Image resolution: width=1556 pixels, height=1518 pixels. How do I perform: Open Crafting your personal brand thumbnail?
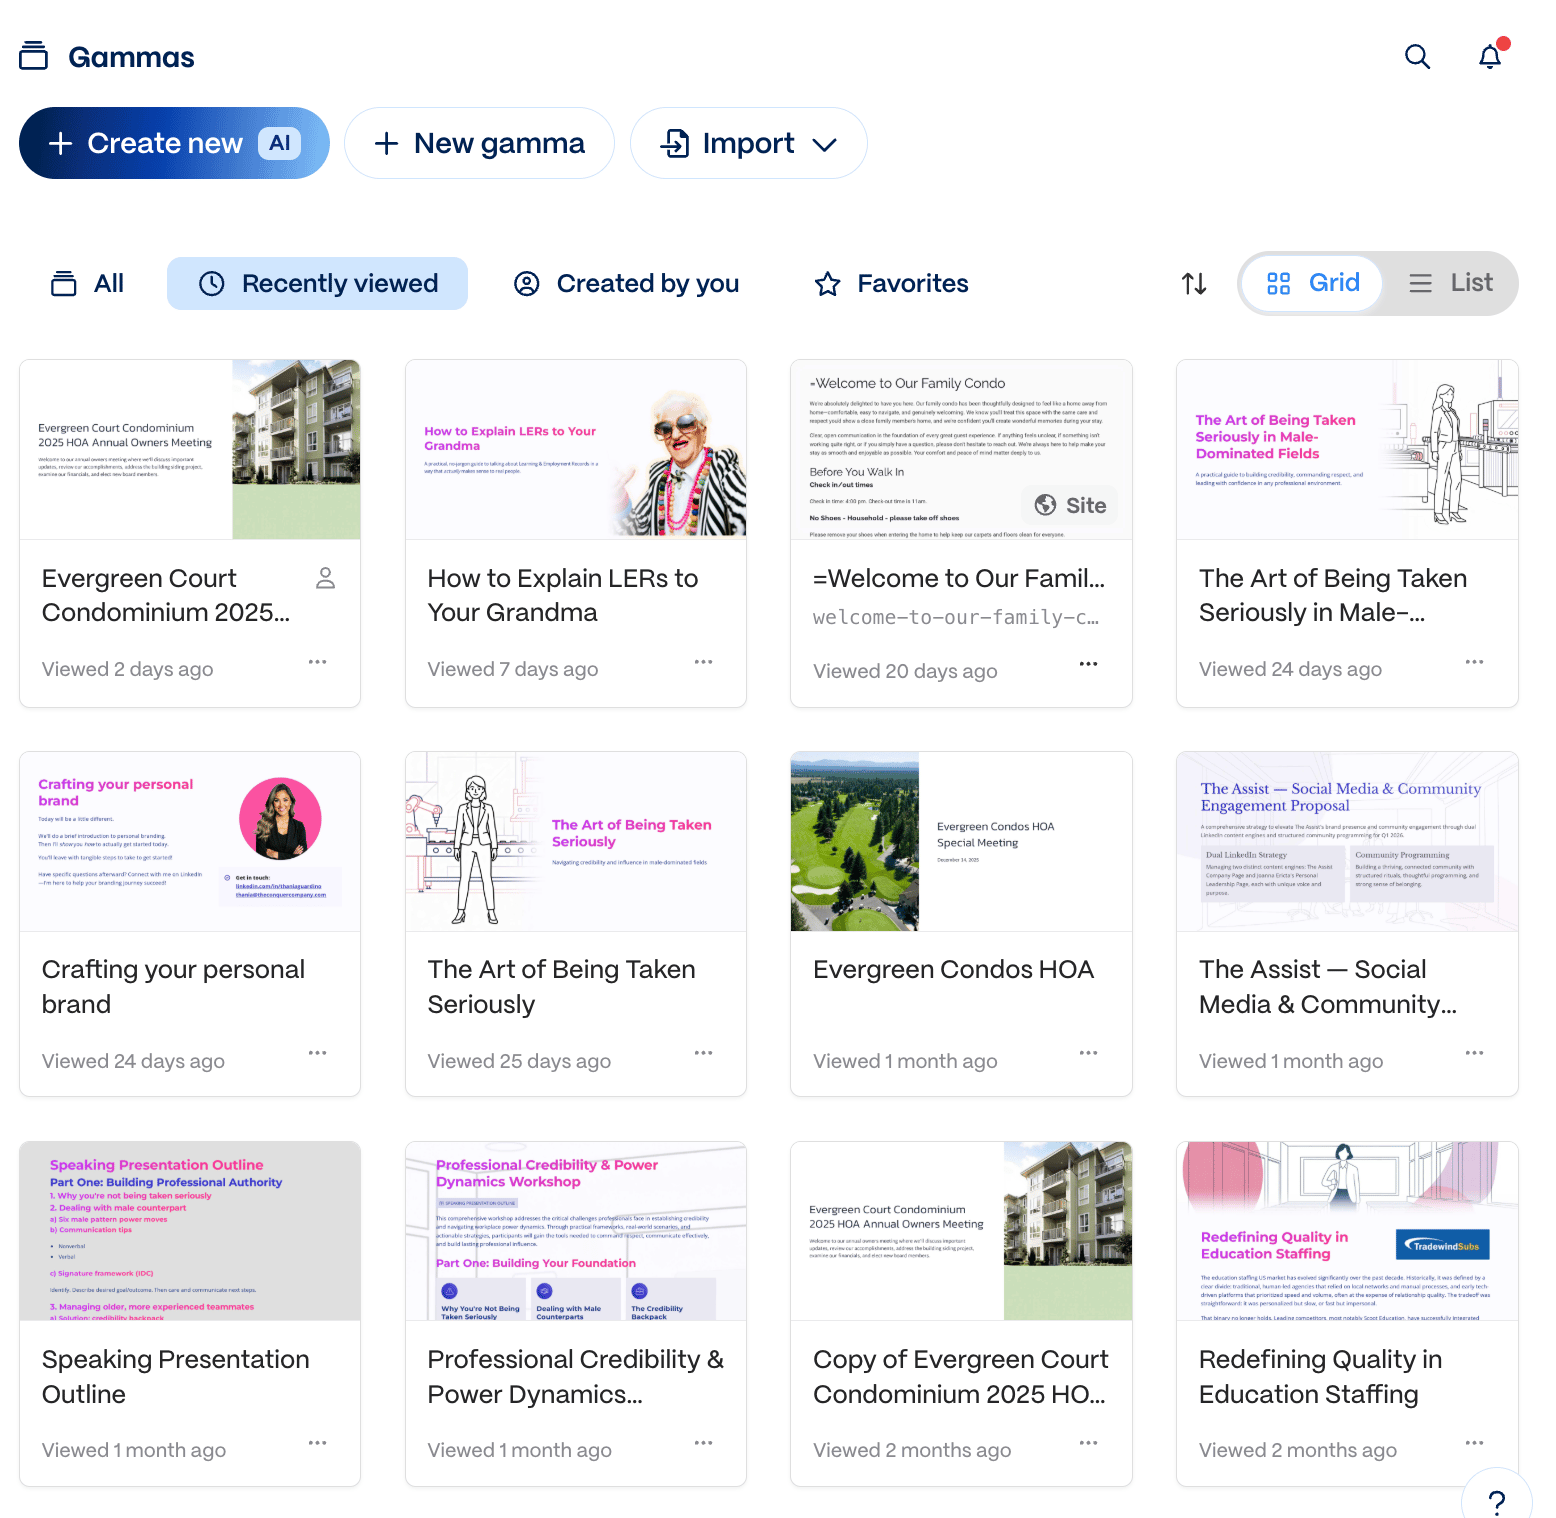190,842
